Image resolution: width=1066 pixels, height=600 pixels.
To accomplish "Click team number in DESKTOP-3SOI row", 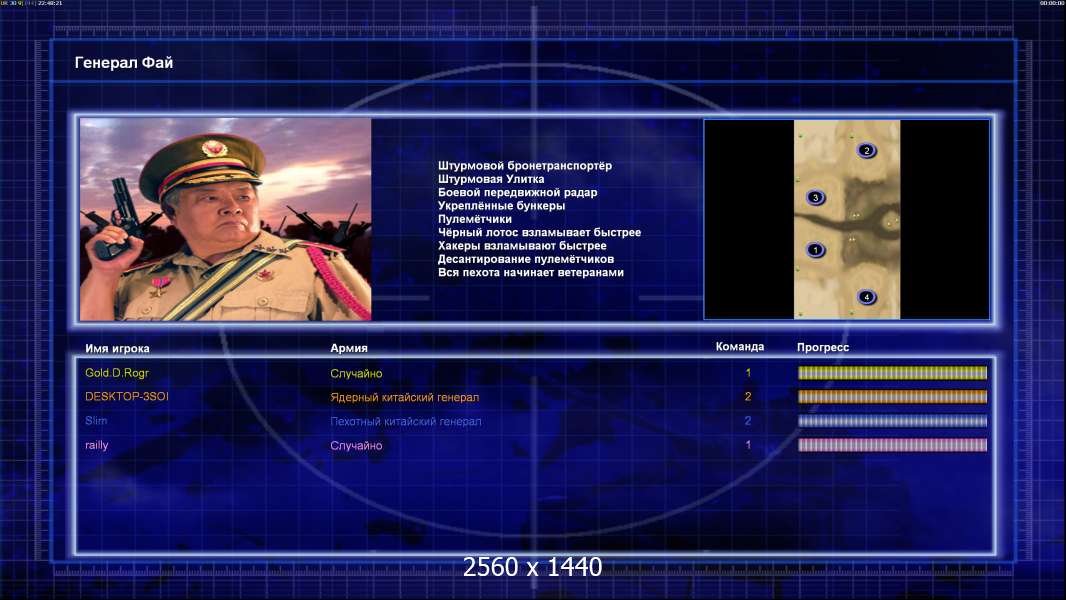I will click(x=748, y=397).
